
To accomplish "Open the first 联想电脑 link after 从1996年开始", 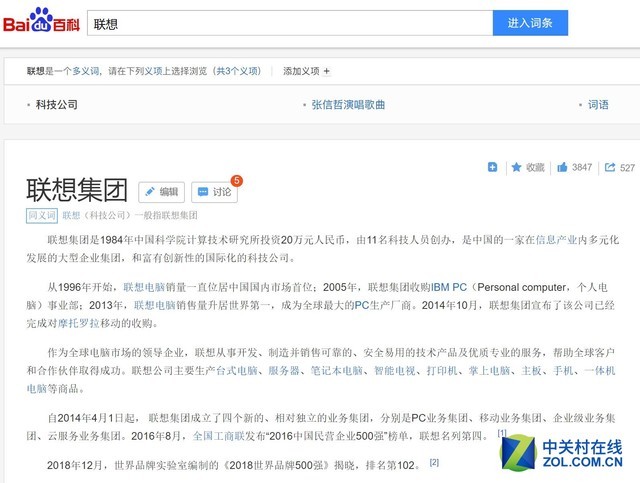I will [144, 287].
